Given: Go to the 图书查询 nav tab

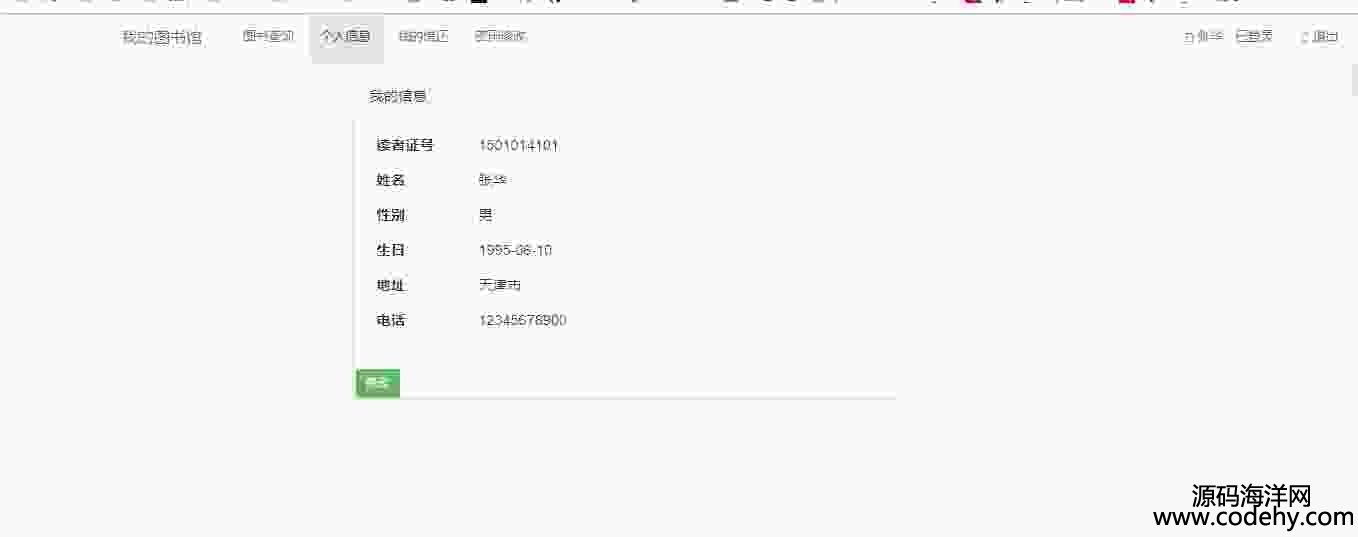Looking at the screenshot, I should coord(268,37).
